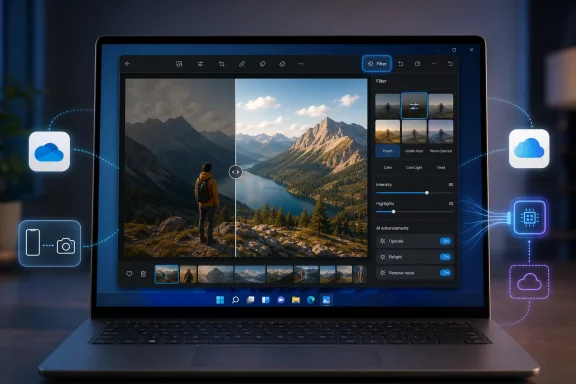Viewport: 576px width, 384px height.
Task: Click the "AI enhancements" section heading
Action: 392,228
